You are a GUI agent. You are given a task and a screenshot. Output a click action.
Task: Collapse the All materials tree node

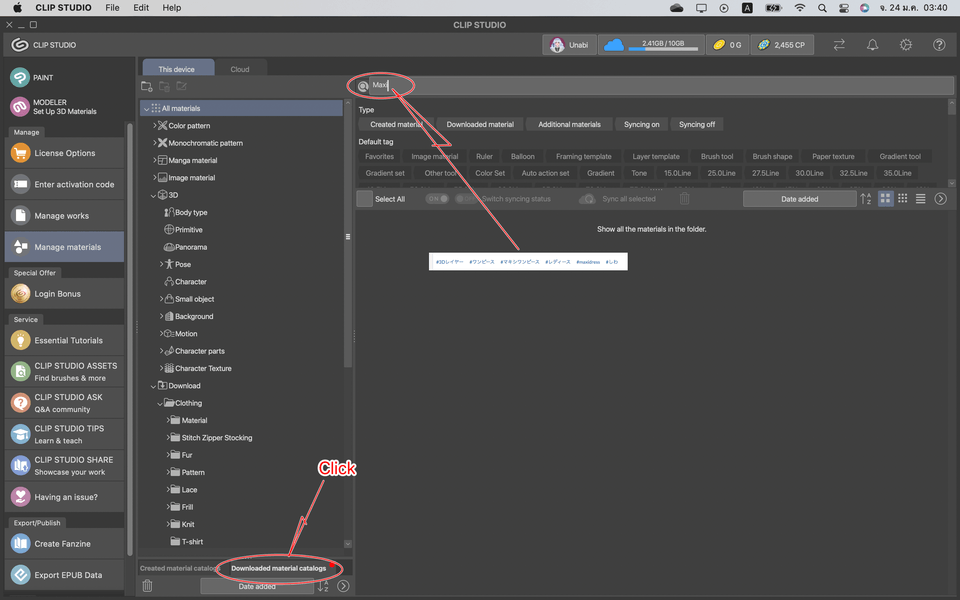point(146,108)
